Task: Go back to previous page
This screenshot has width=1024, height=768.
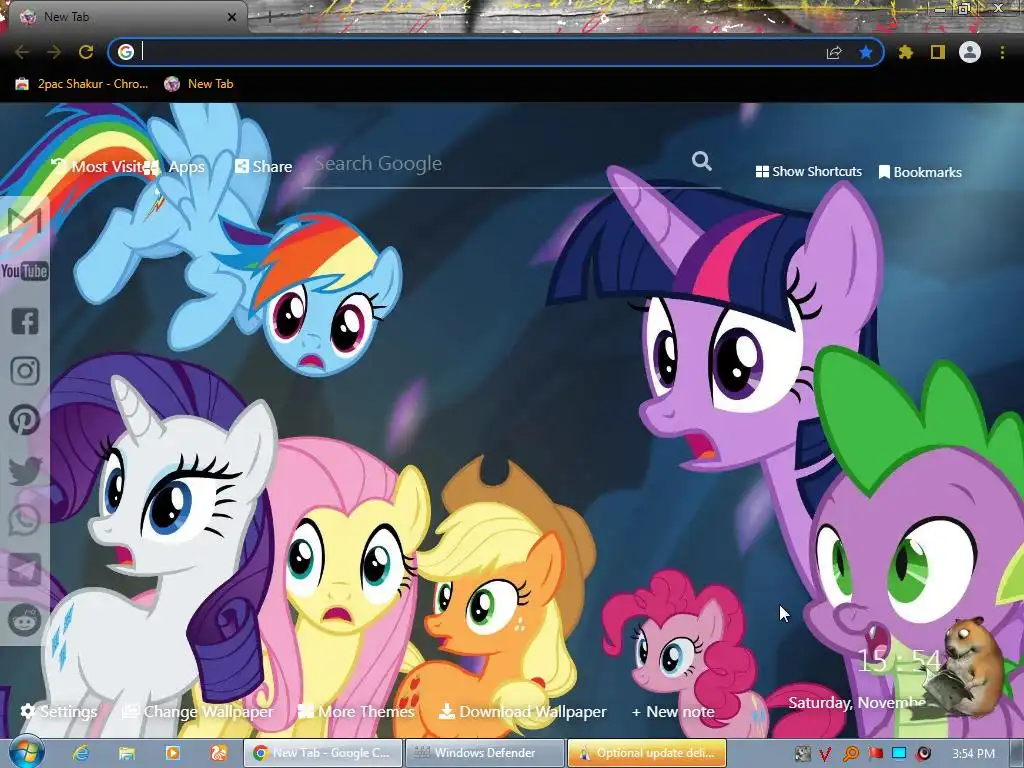Action: coord(22,52)
